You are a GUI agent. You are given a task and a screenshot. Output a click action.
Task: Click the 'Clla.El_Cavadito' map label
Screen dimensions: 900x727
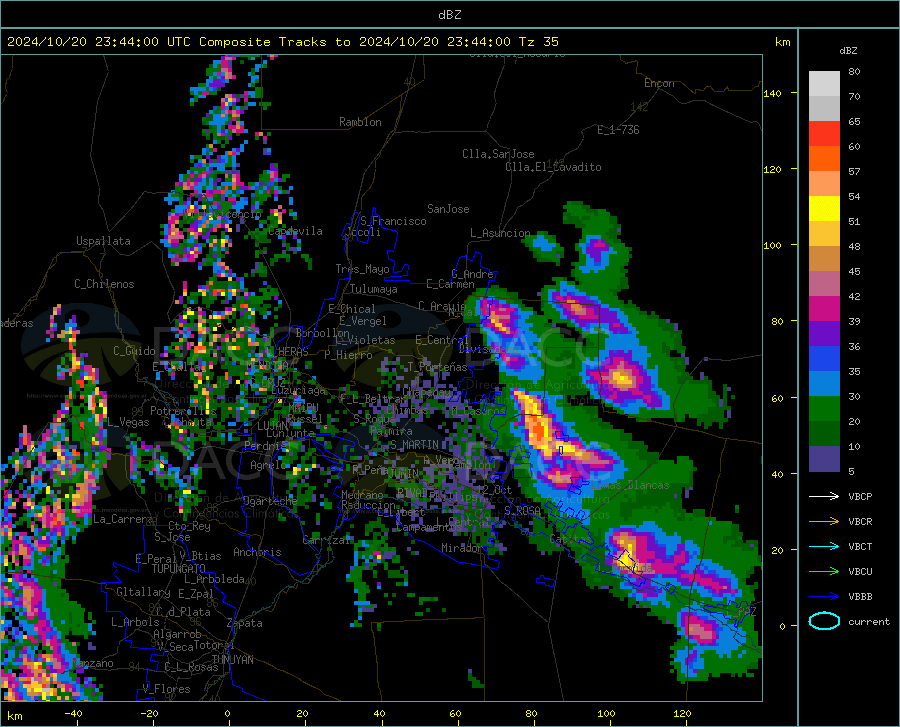point(553,167)
